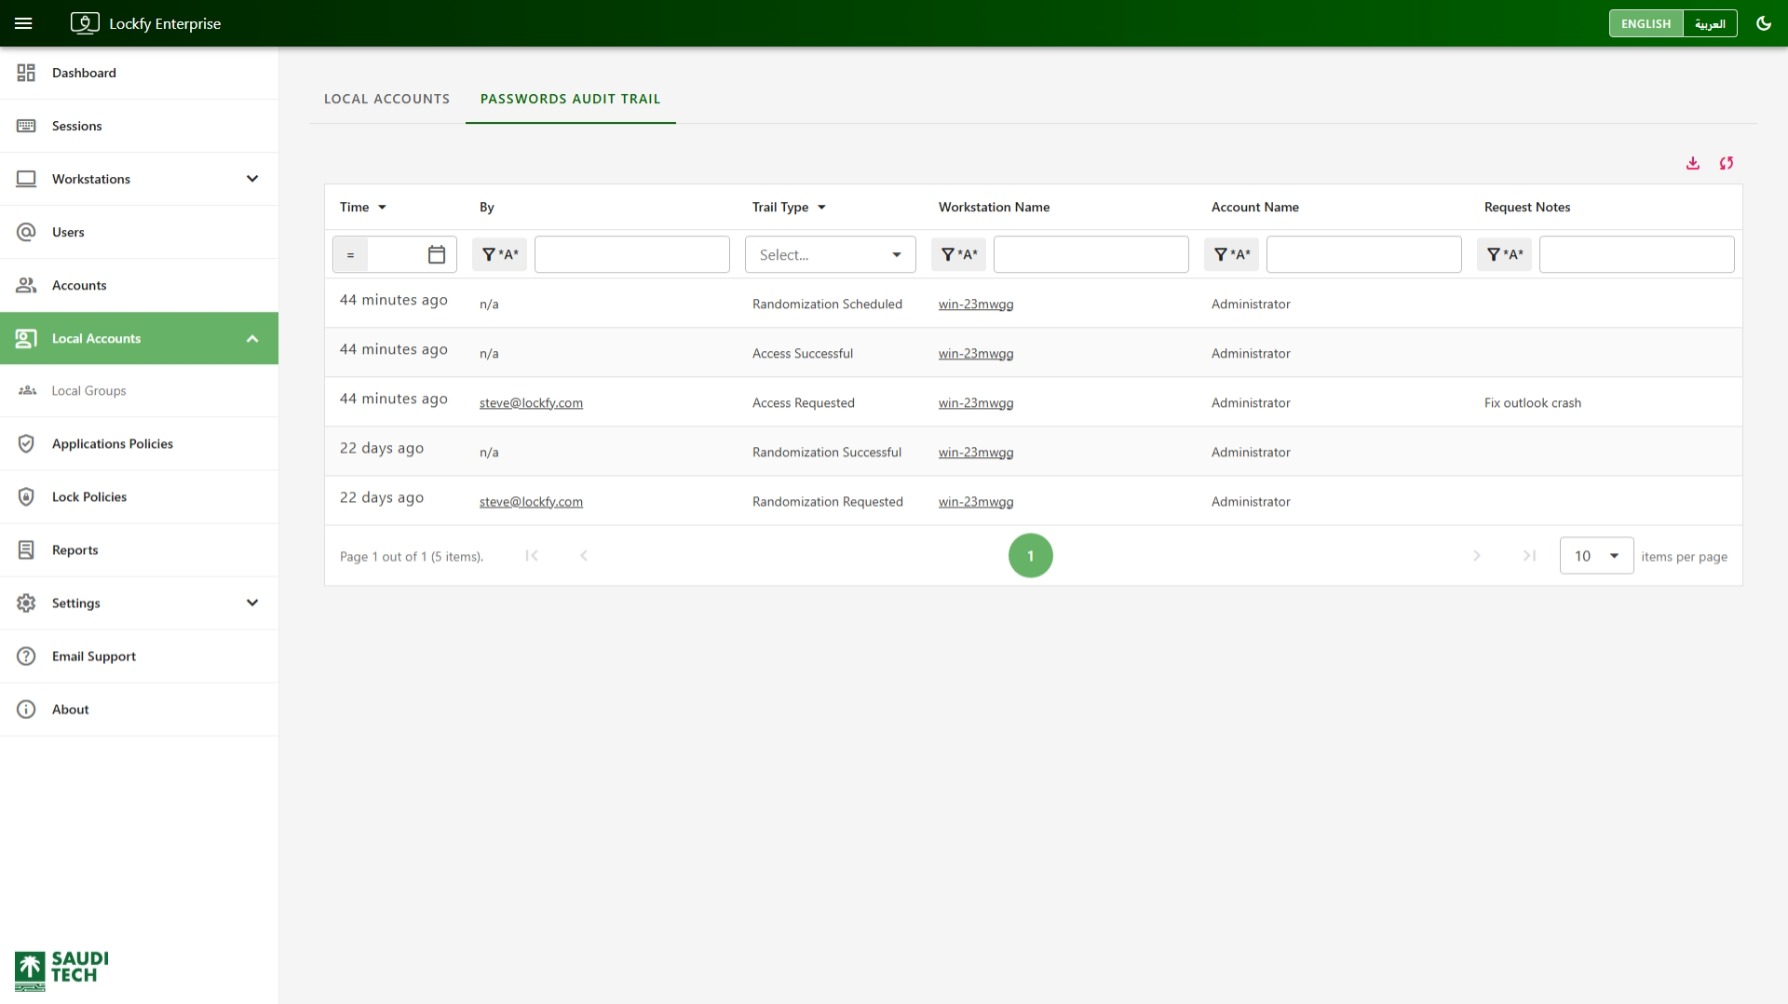
Task: Open Sessions from the sidebar
Action: tap(139, 126)
